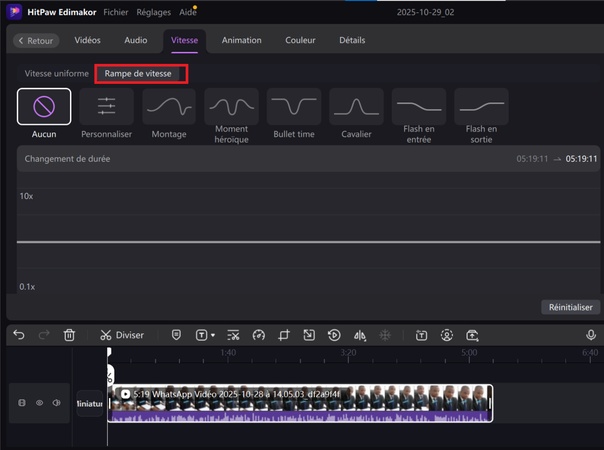Click the undo arrow in timeline toolbar
604x450 pixels.
(x=18, y=335)
